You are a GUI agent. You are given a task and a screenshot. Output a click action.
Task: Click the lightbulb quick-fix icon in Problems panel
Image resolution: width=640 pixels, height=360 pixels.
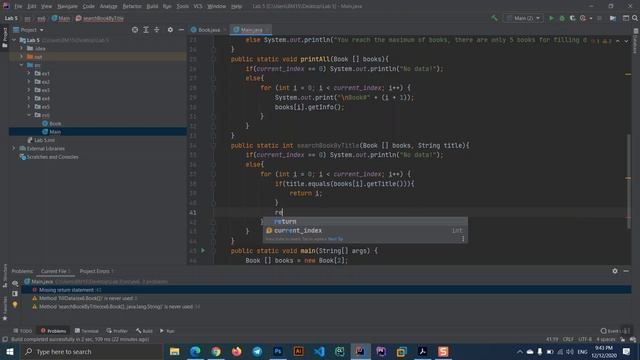15,304
